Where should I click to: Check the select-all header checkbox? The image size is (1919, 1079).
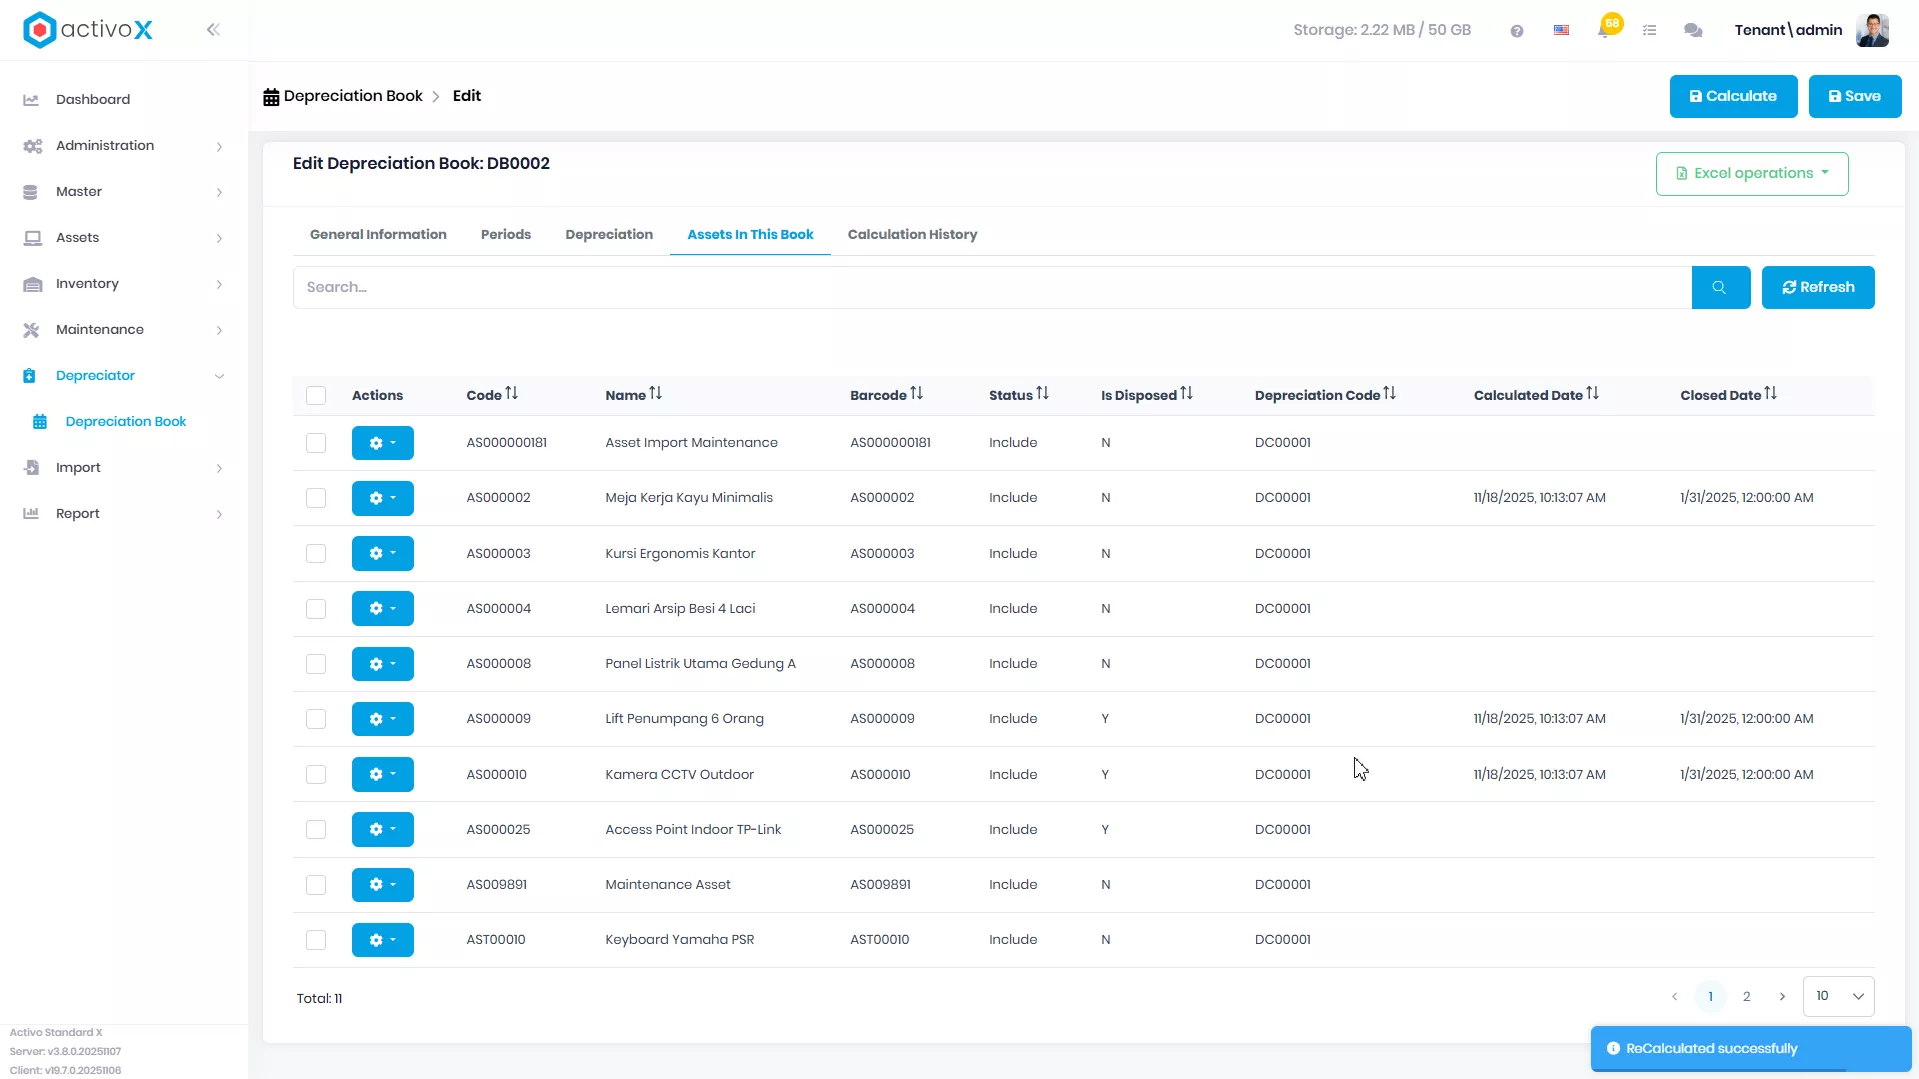pos(316,396)
